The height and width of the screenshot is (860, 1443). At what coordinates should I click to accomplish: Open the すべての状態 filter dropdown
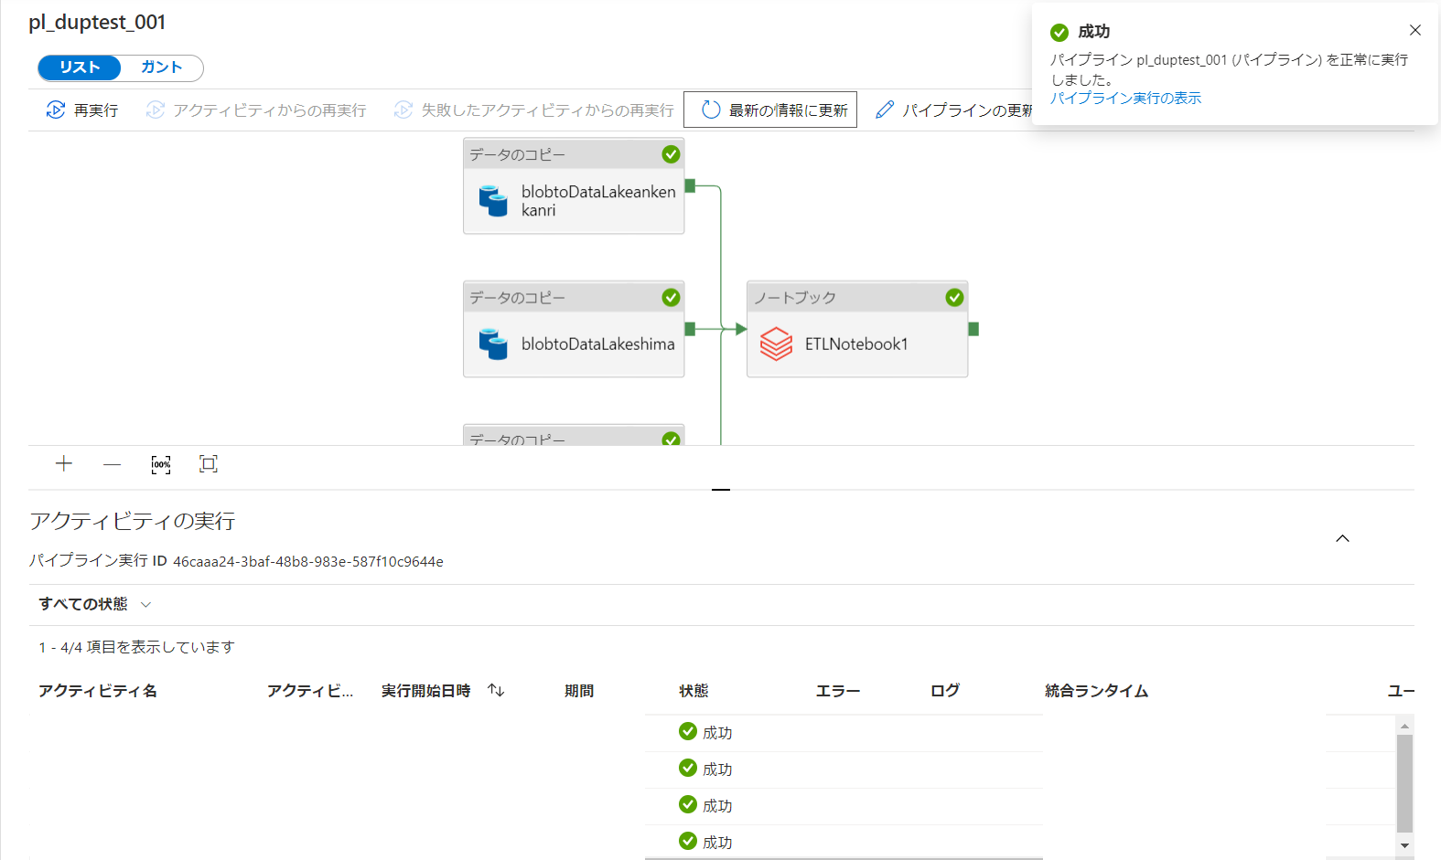pos(95,604)
